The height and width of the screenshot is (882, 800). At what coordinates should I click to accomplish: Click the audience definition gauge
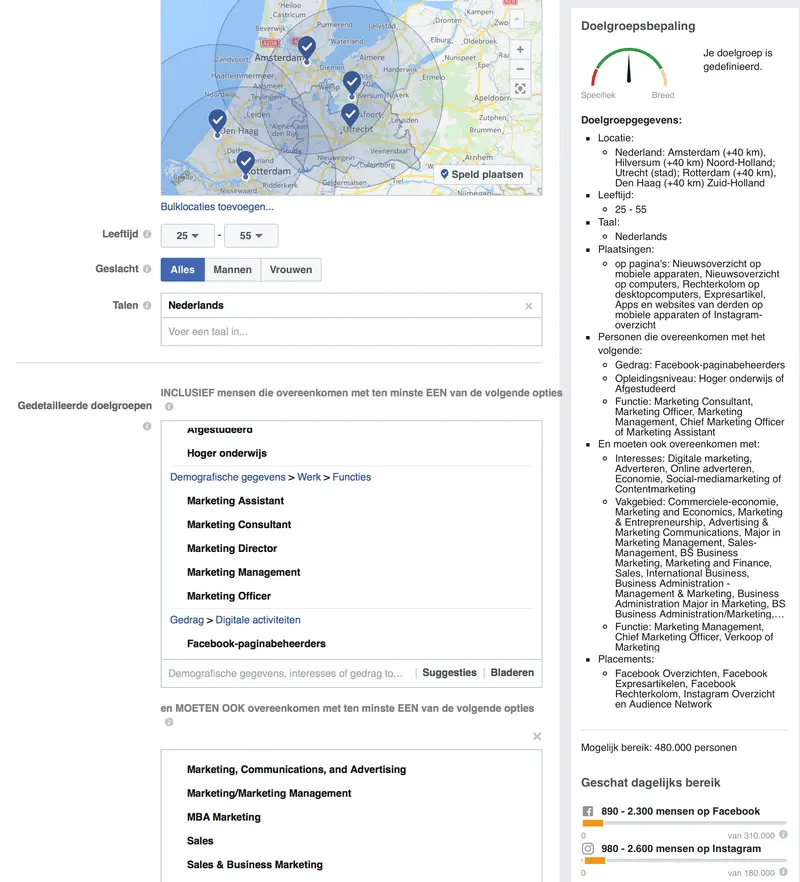click(x=628, y=68)
